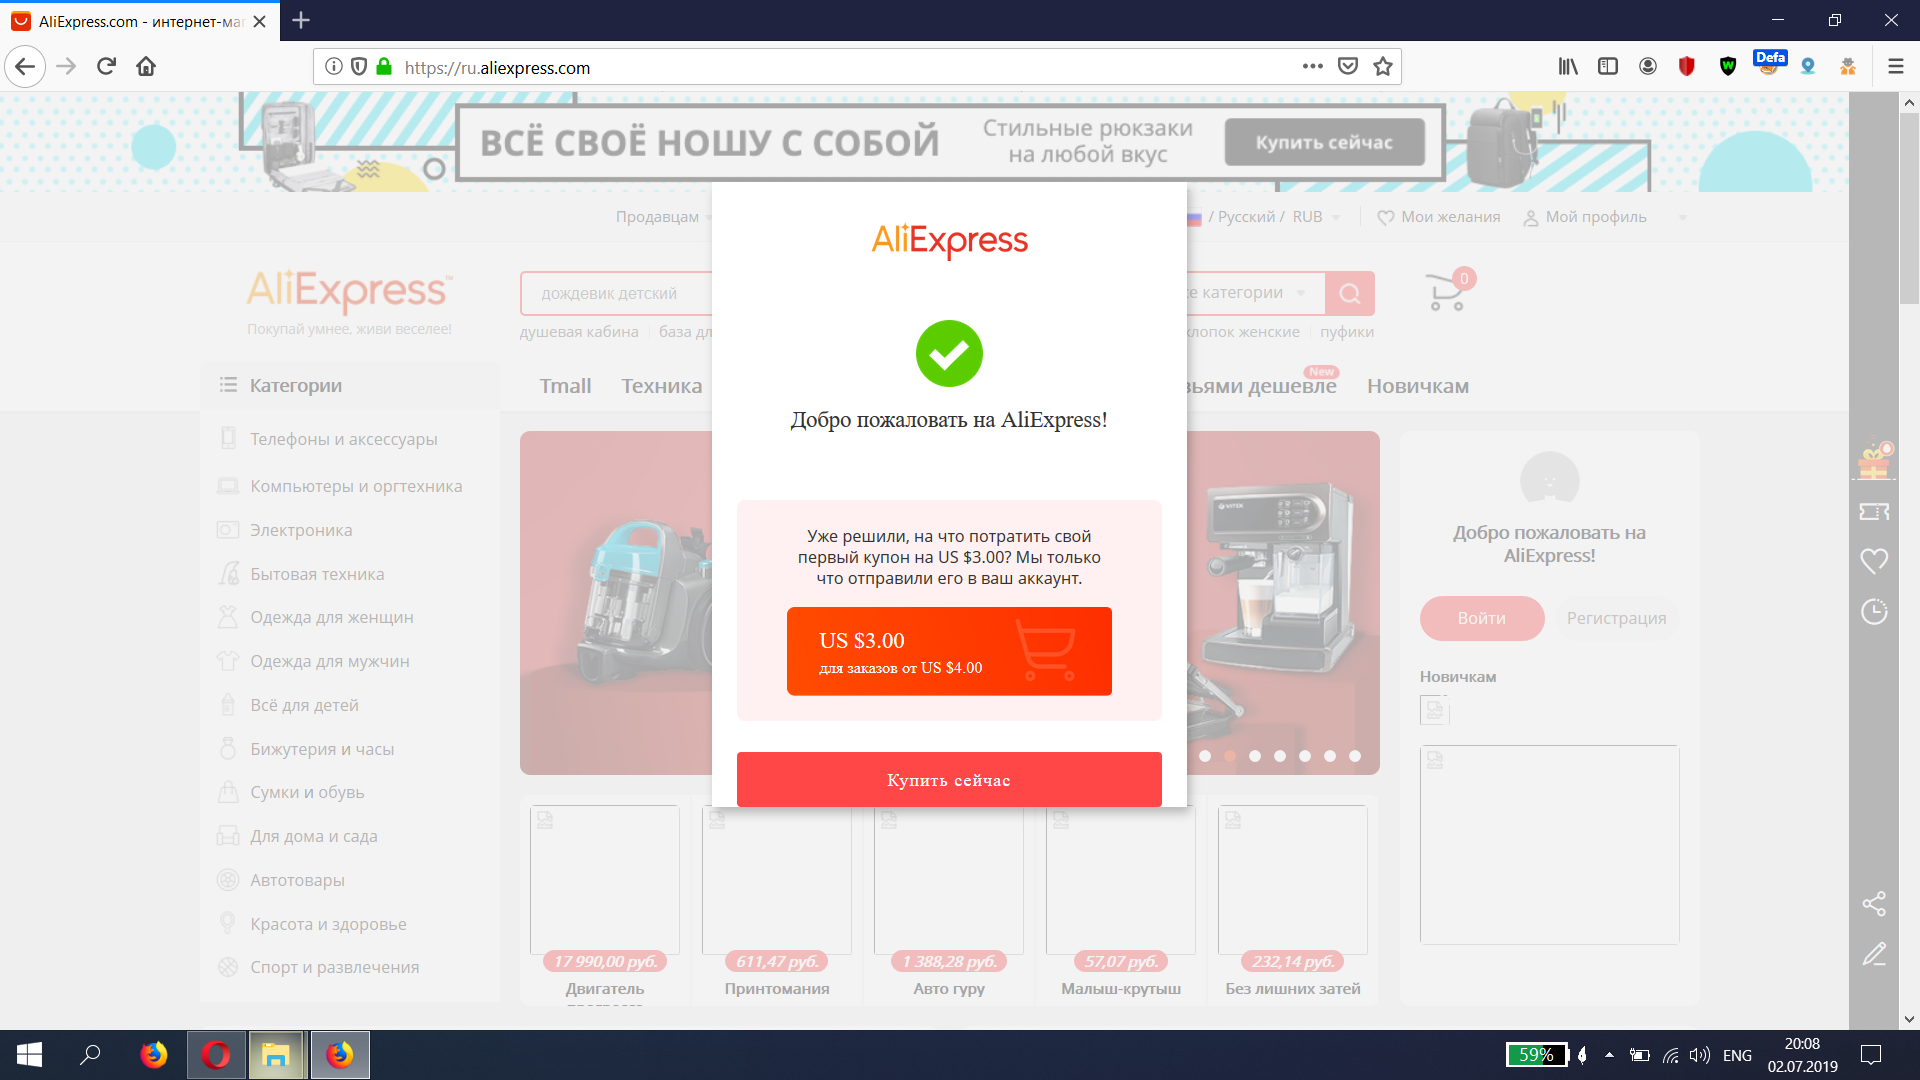Open Мои желания wishlist link
This screenshot has width=1920, height=1080.
click(x=1439, y=217)
